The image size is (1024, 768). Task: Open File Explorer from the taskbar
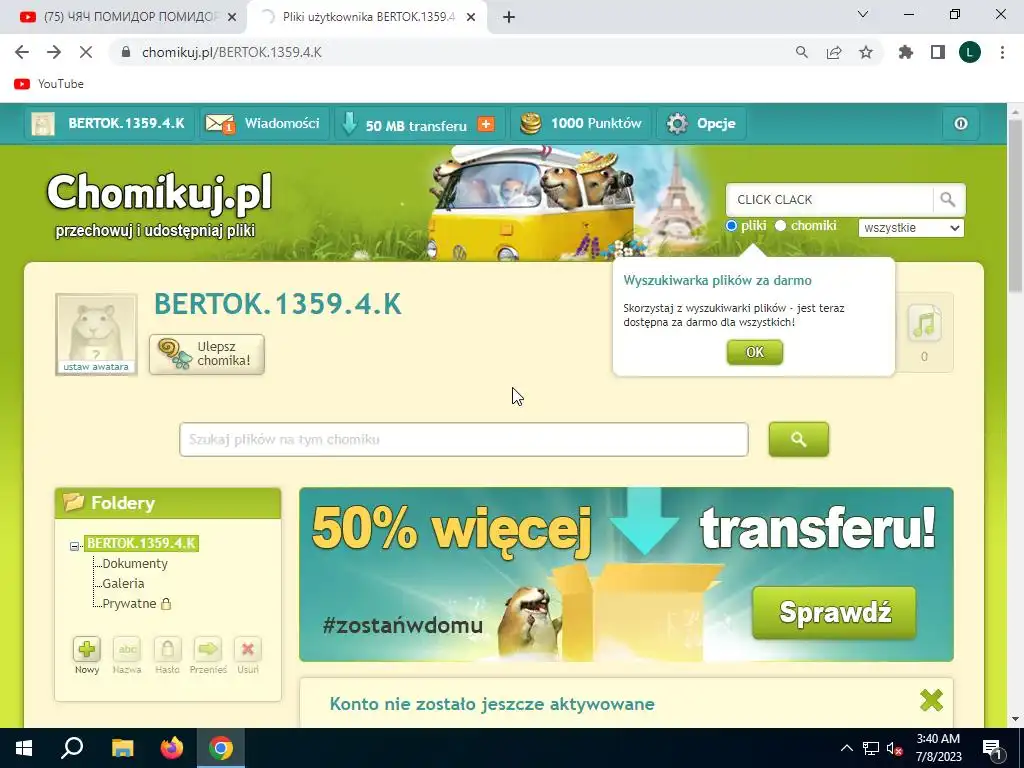123,748
